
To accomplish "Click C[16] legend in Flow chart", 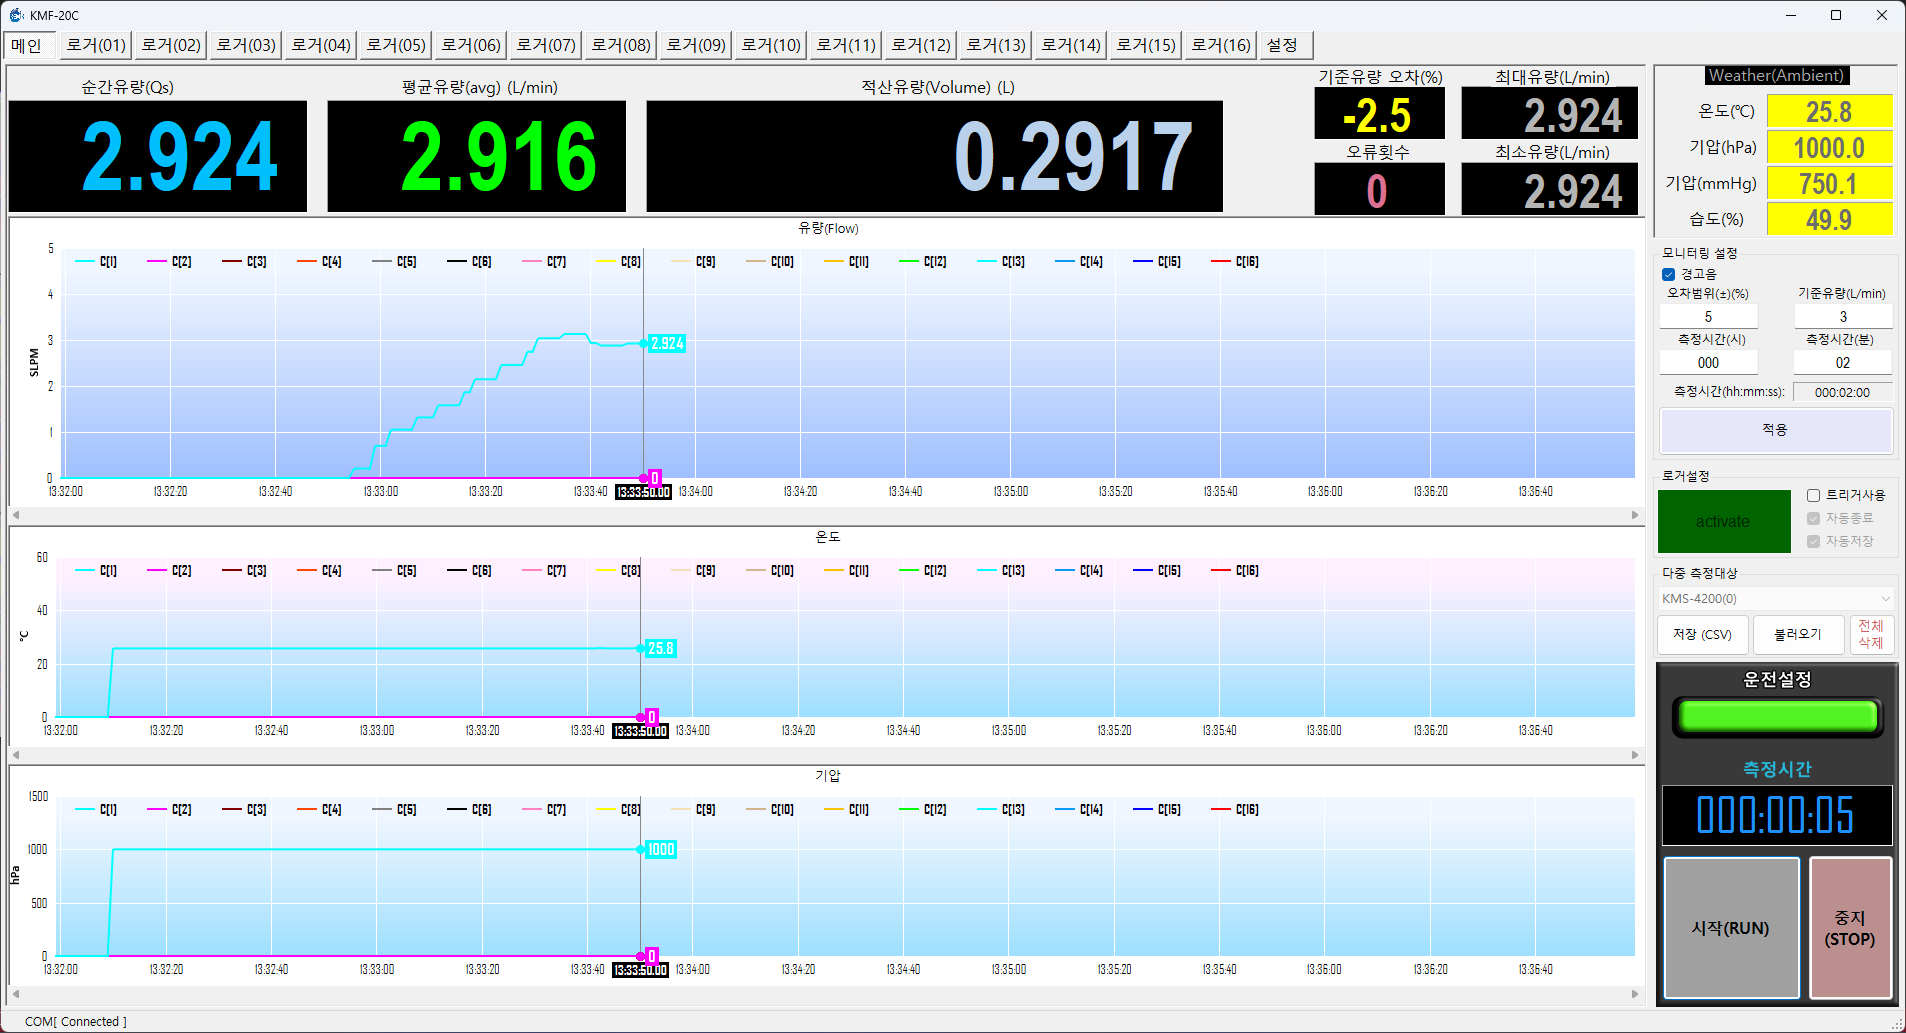I will tap(1234, 262).
